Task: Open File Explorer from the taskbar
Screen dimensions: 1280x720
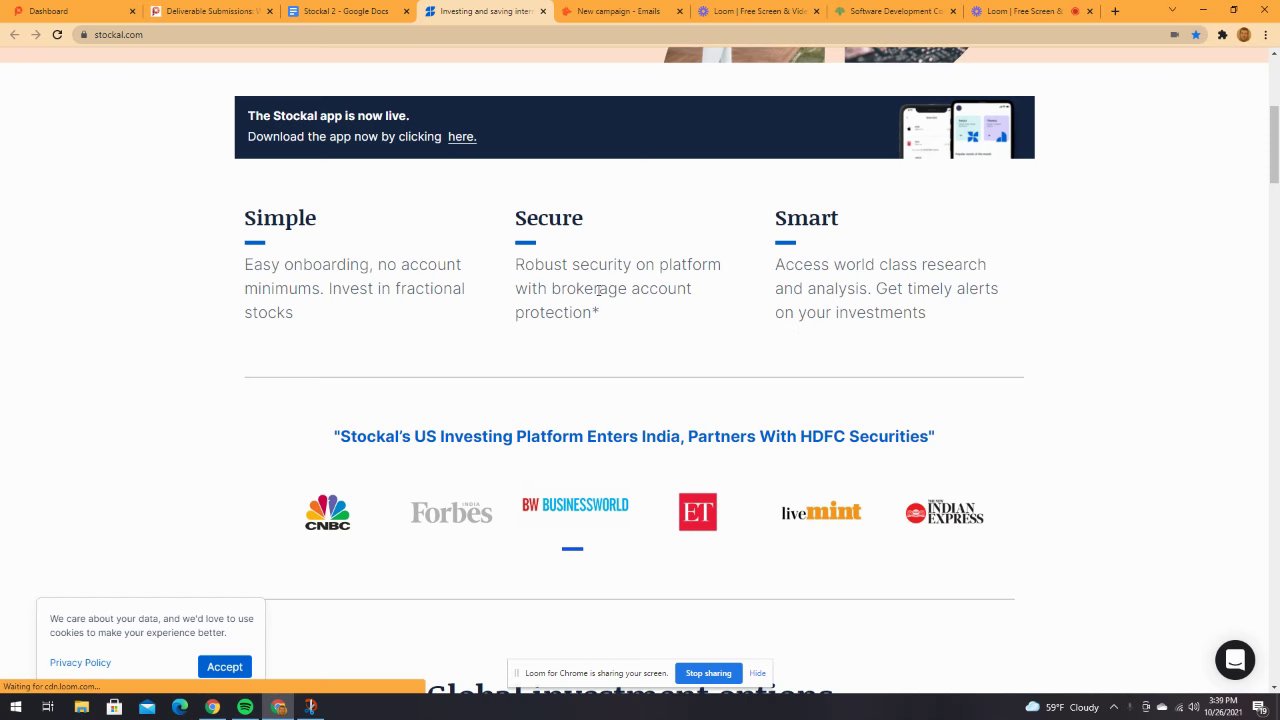Action: click(81, 707)
